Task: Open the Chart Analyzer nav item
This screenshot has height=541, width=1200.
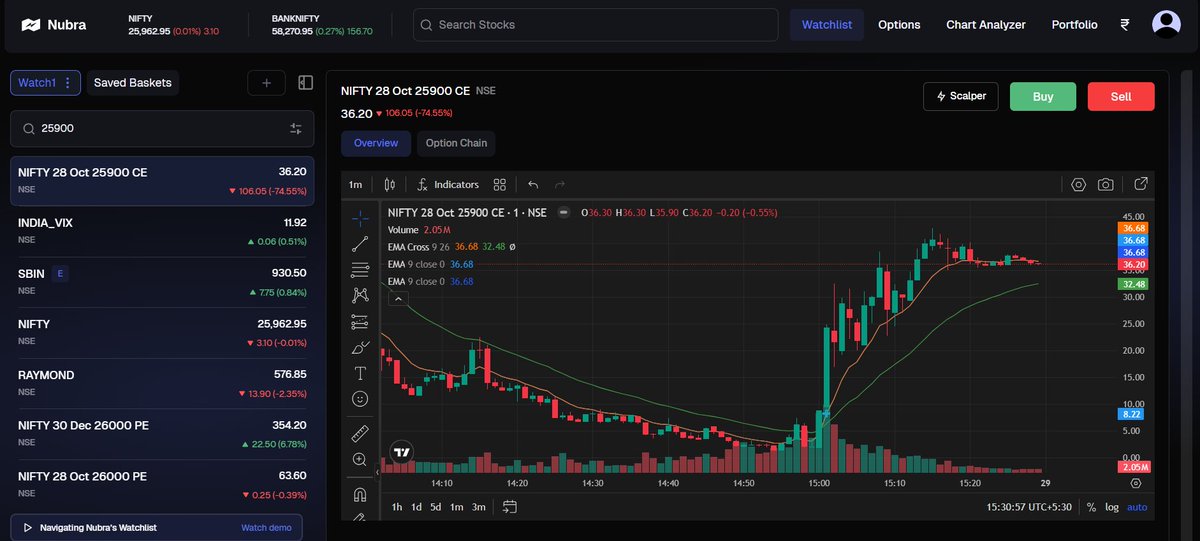Action: coord(986,25)
